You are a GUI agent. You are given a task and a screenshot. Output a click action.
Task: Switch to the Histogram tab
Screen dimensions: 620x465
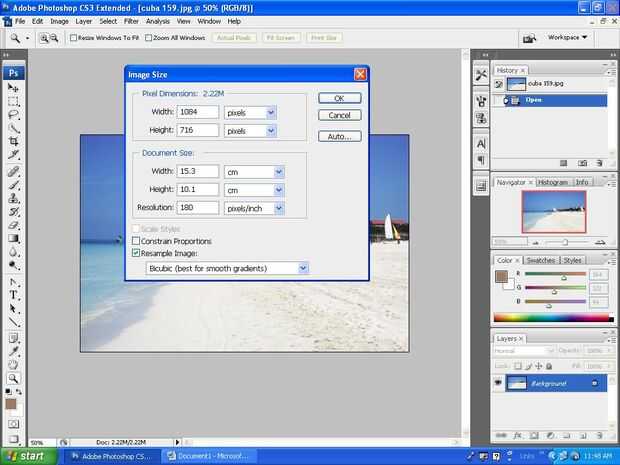[553, 182]
